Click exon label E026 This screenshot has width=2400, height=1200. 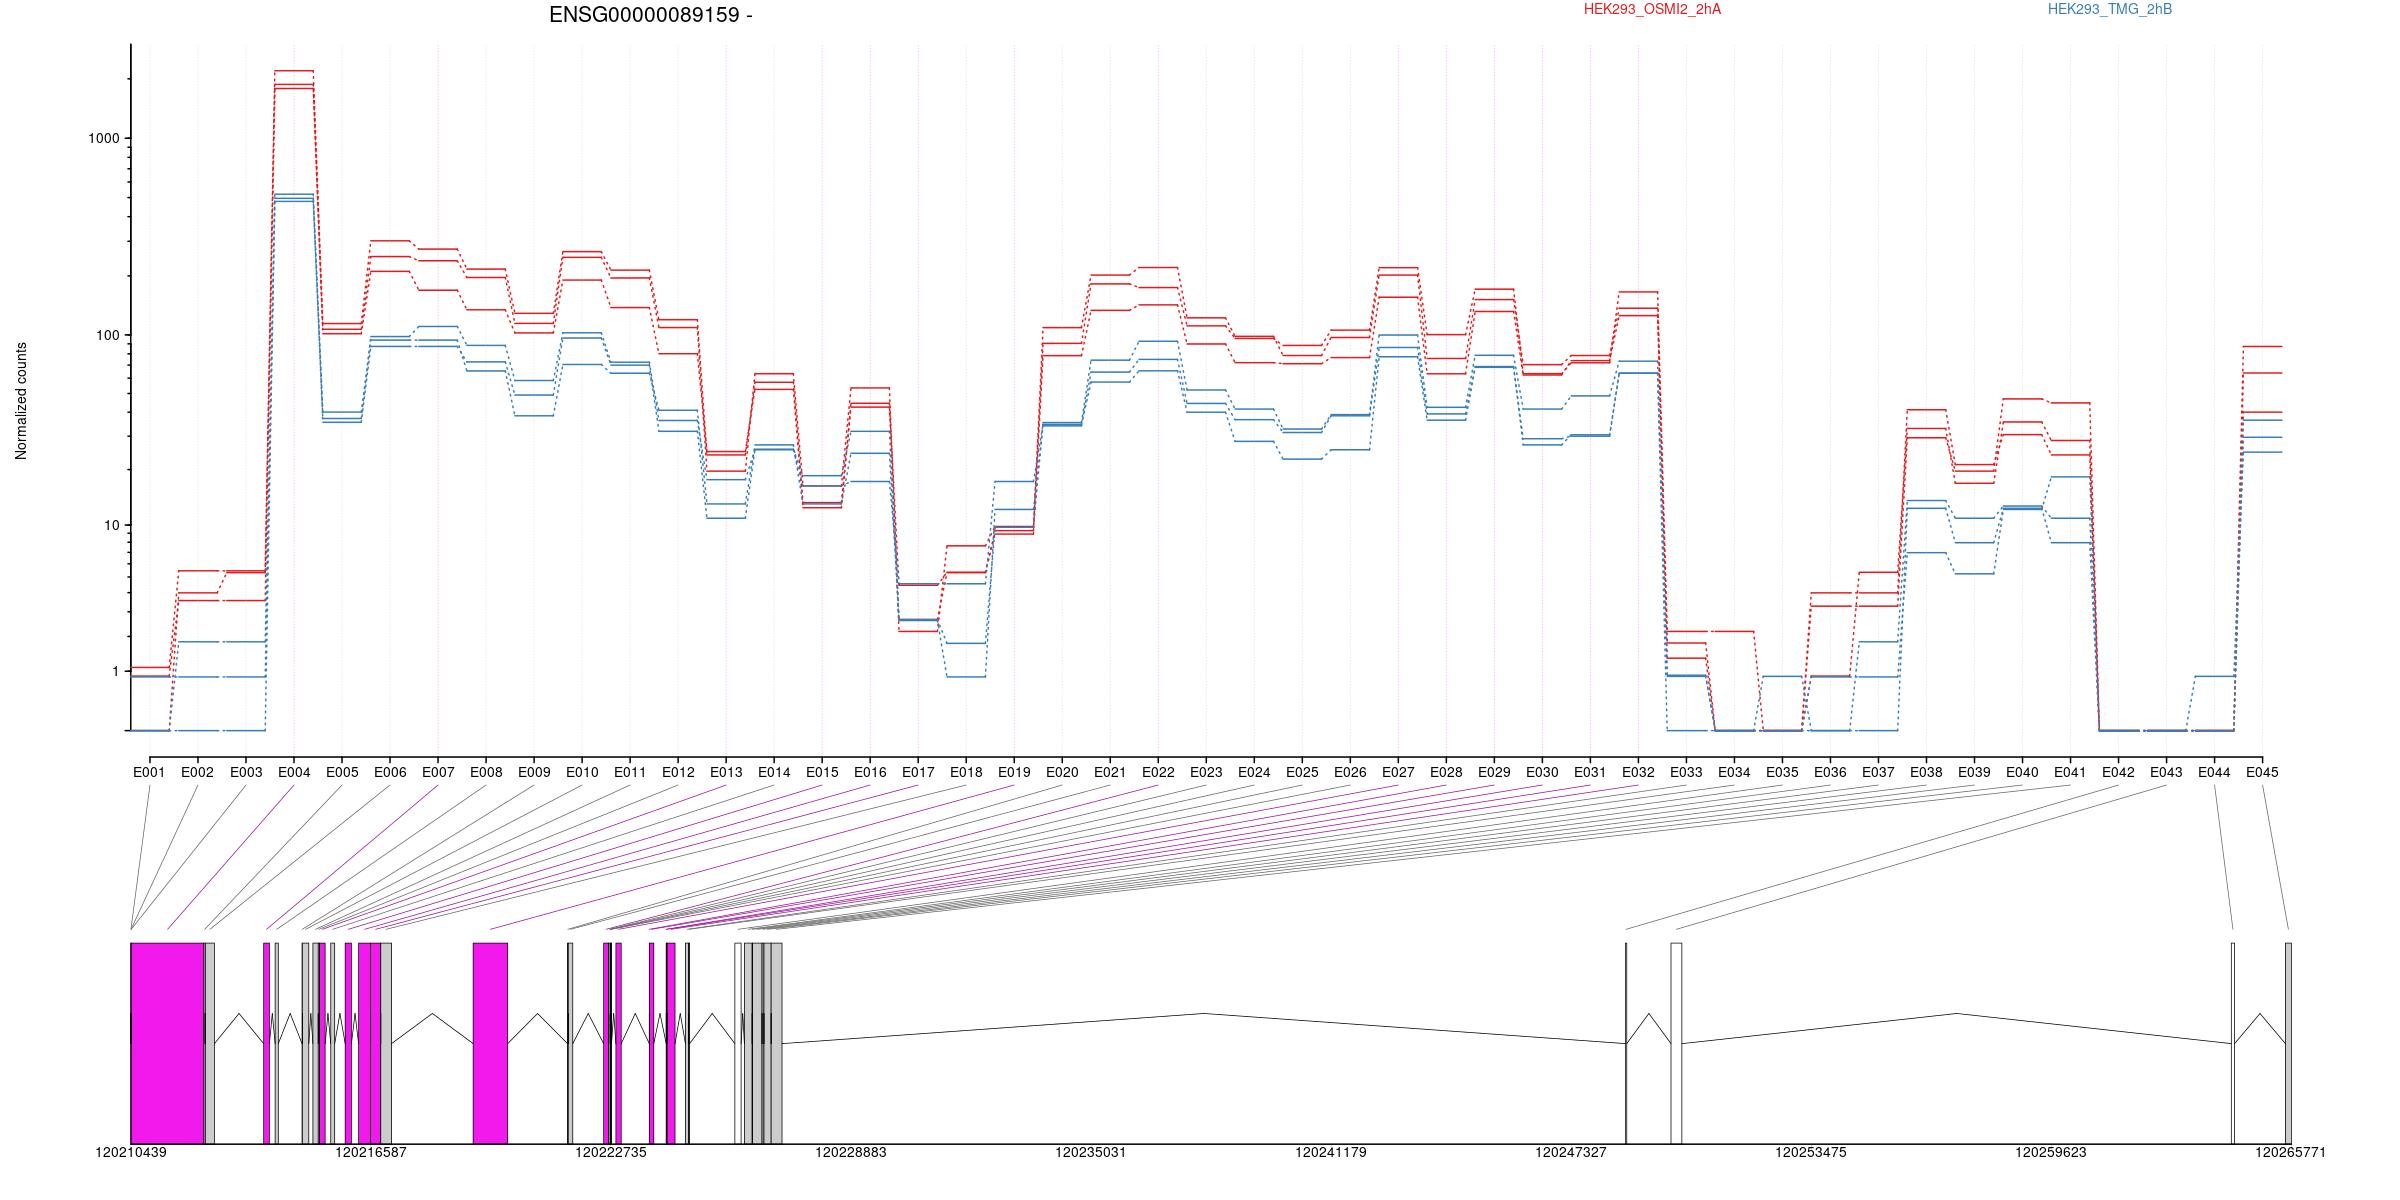click(x=1350, y=772)
